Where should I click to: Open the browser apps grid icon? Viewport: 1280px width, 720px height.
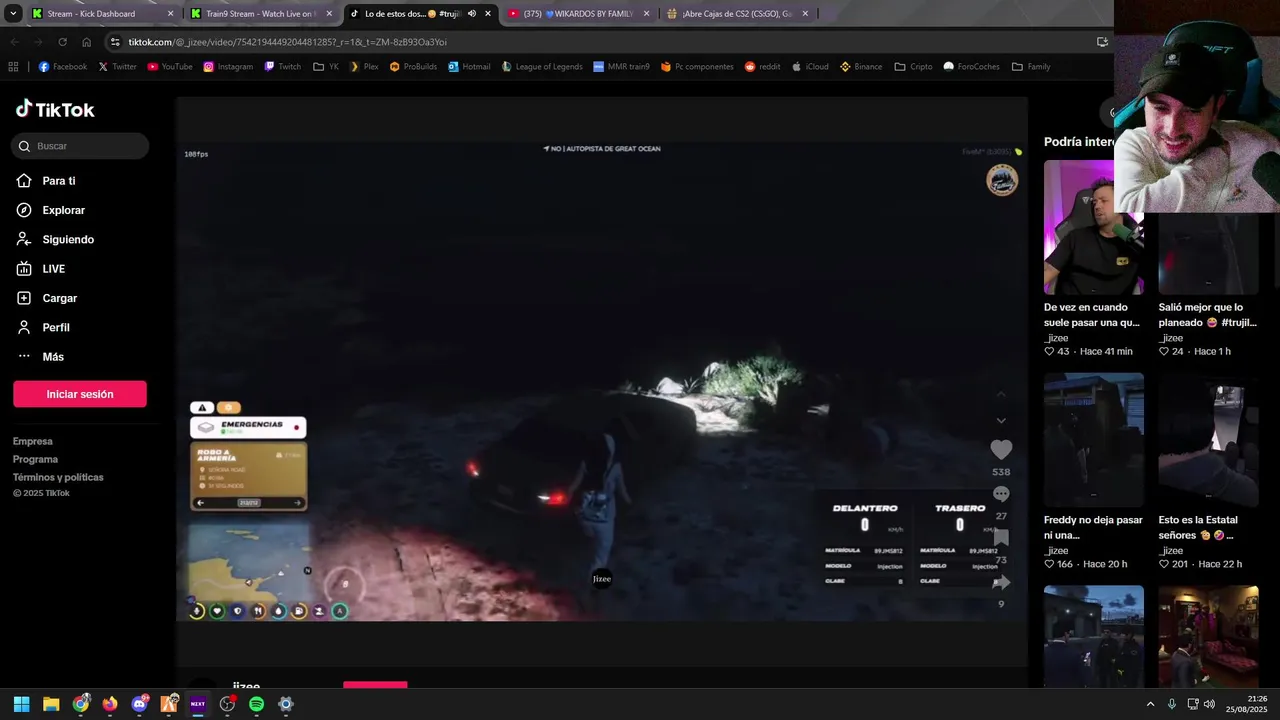pyautogui.click(x=13, y=67)
